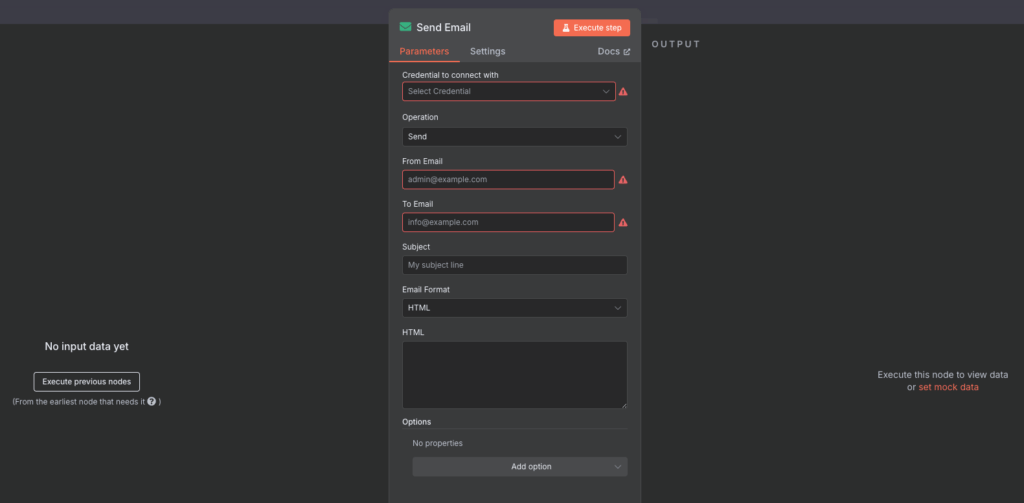Switch to the Settings tab
The width and height of the screenshot is (1024, 503).
click(x=488, y=51)
